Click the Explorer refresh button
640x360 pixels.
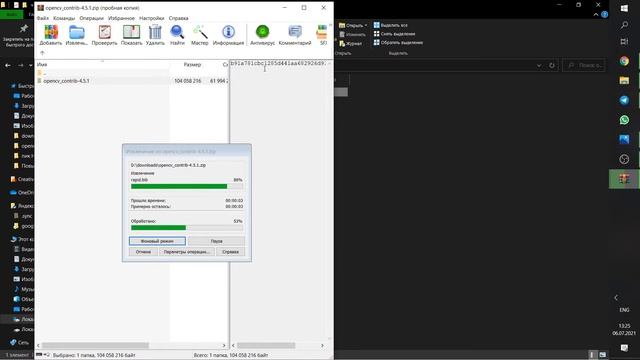click(552, 65)
